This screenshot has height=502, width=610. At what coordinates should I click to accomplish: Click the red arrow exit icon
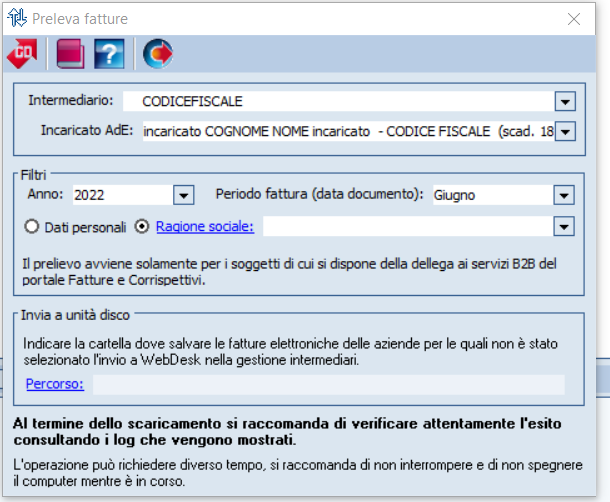tap(158, 54)
